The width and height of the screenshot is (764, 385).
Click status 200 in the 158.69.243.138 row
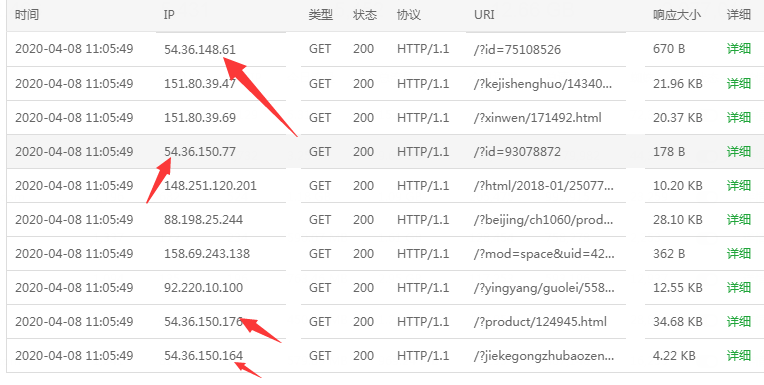[364, 253]
